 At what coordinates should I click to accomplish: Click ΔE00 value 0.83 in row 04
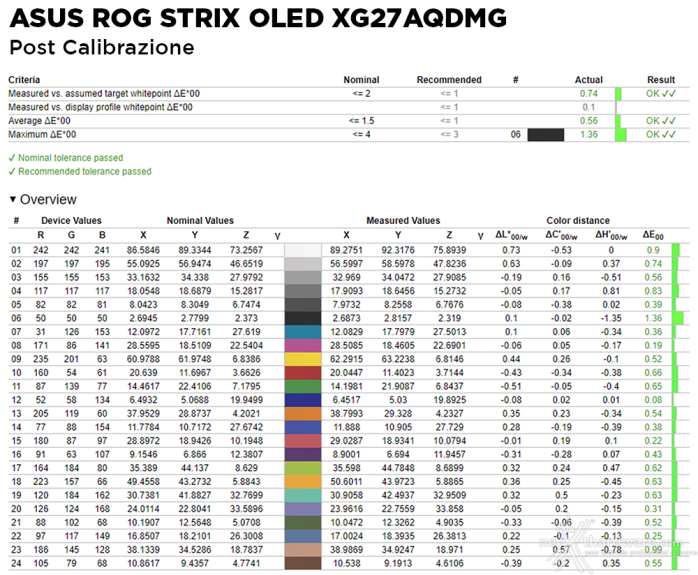(x=653, y=291)
